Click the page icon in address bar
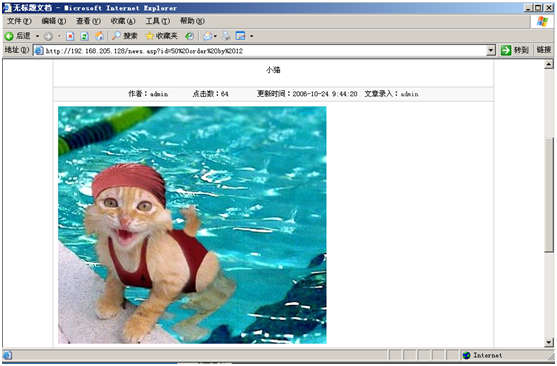The height and width of the screenshot is (366, 557). pos(39,50)
